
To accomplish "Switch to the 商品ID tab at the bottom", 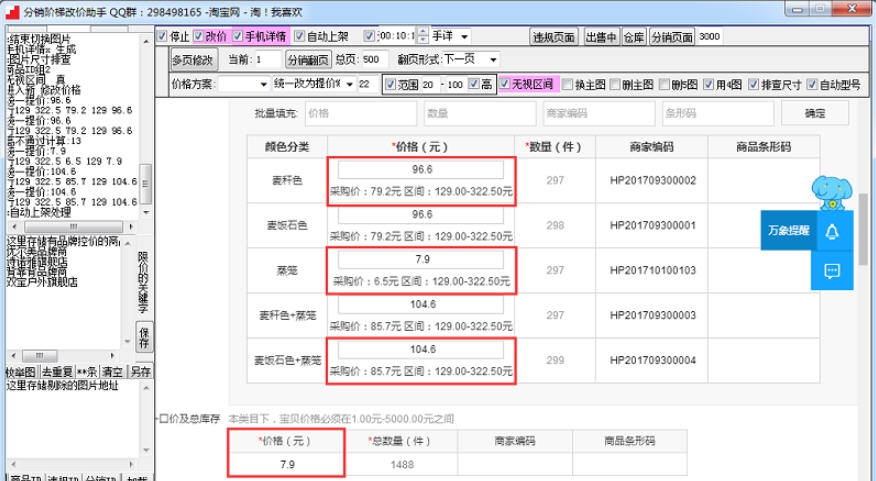I will pos(25,478).
